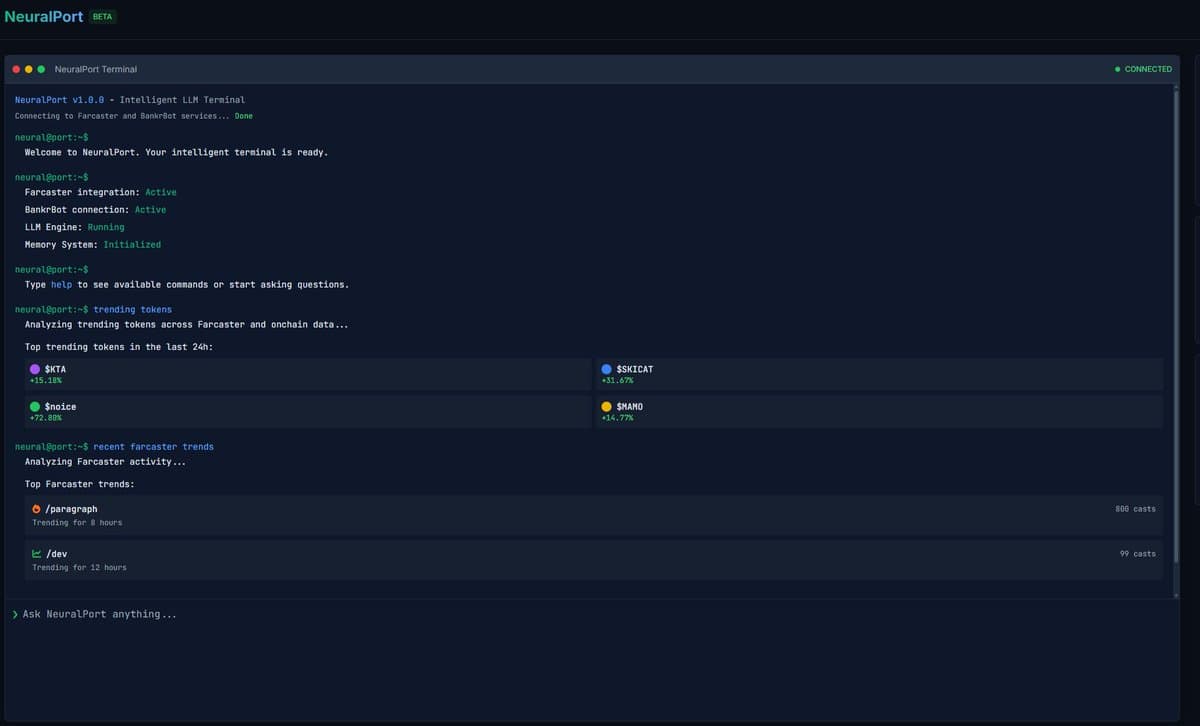Click the +14.77% change value
The width and height of the screenshot is (1200, 726).
[617, 418]
